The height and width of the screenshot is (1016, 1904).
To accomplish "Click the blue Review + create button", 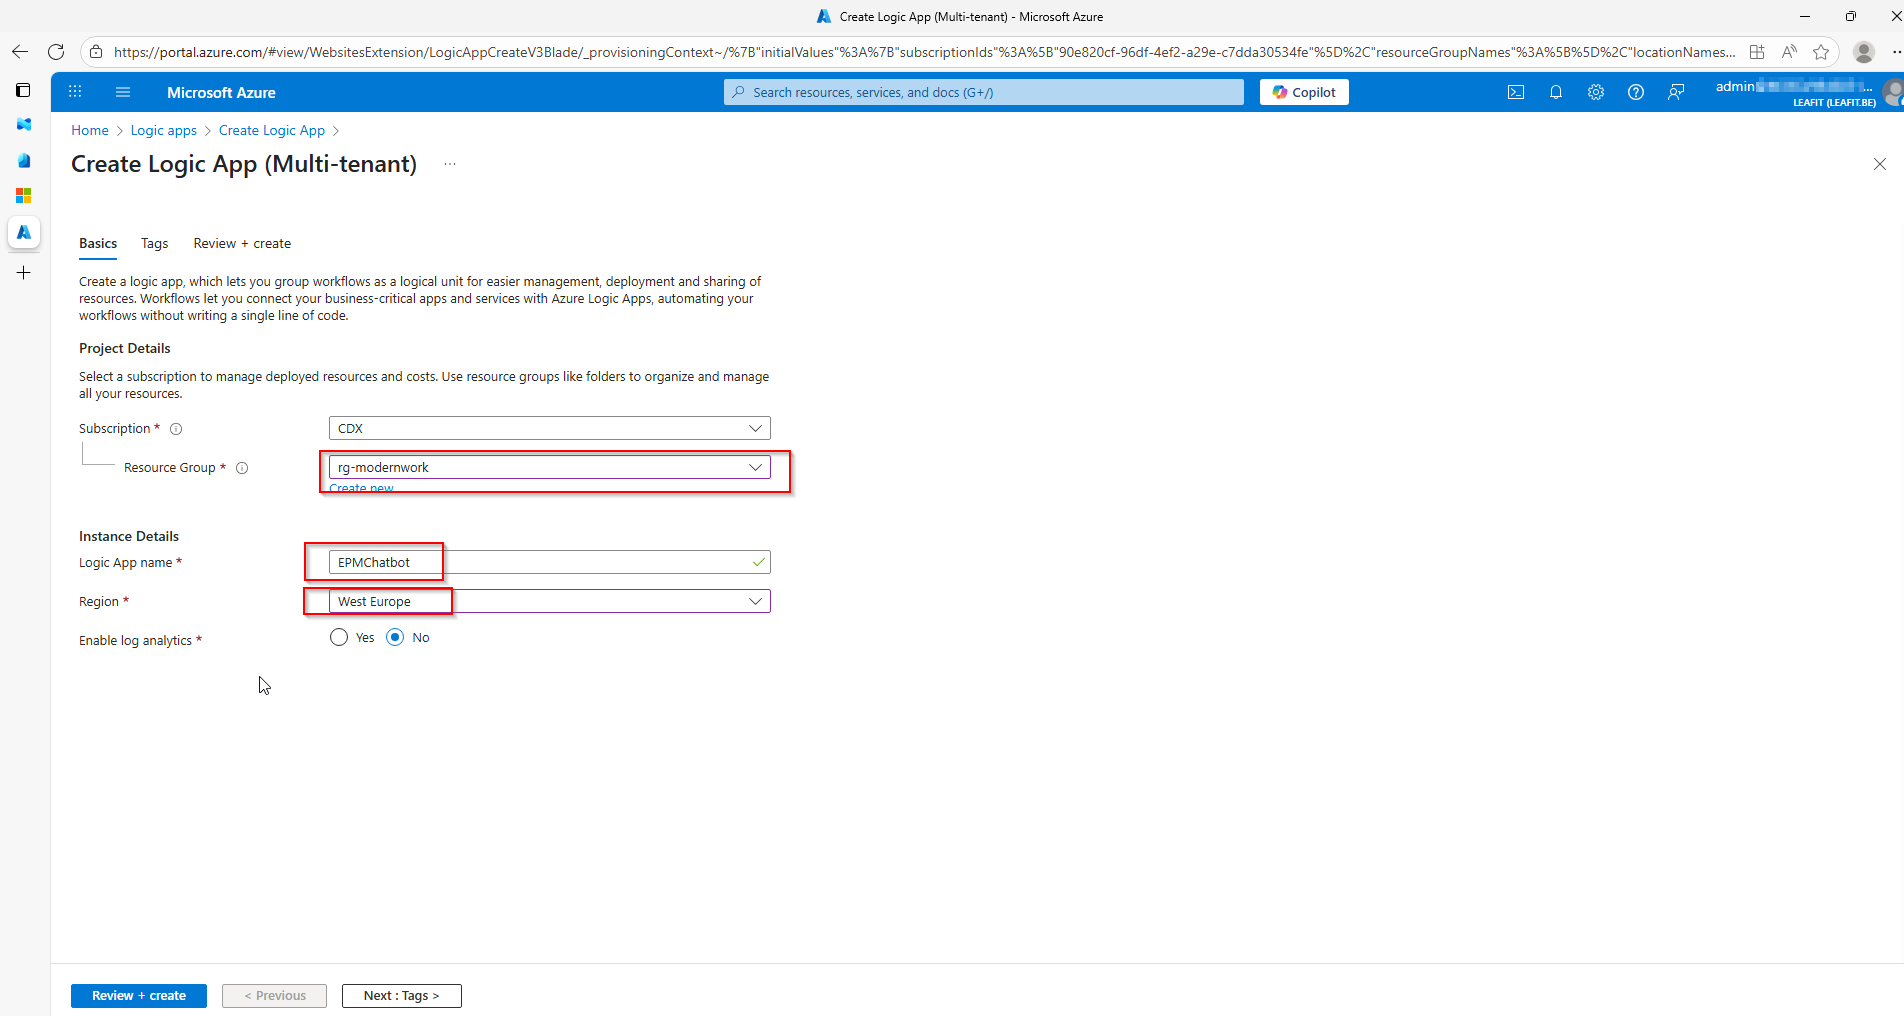I will tap(139, 996).
